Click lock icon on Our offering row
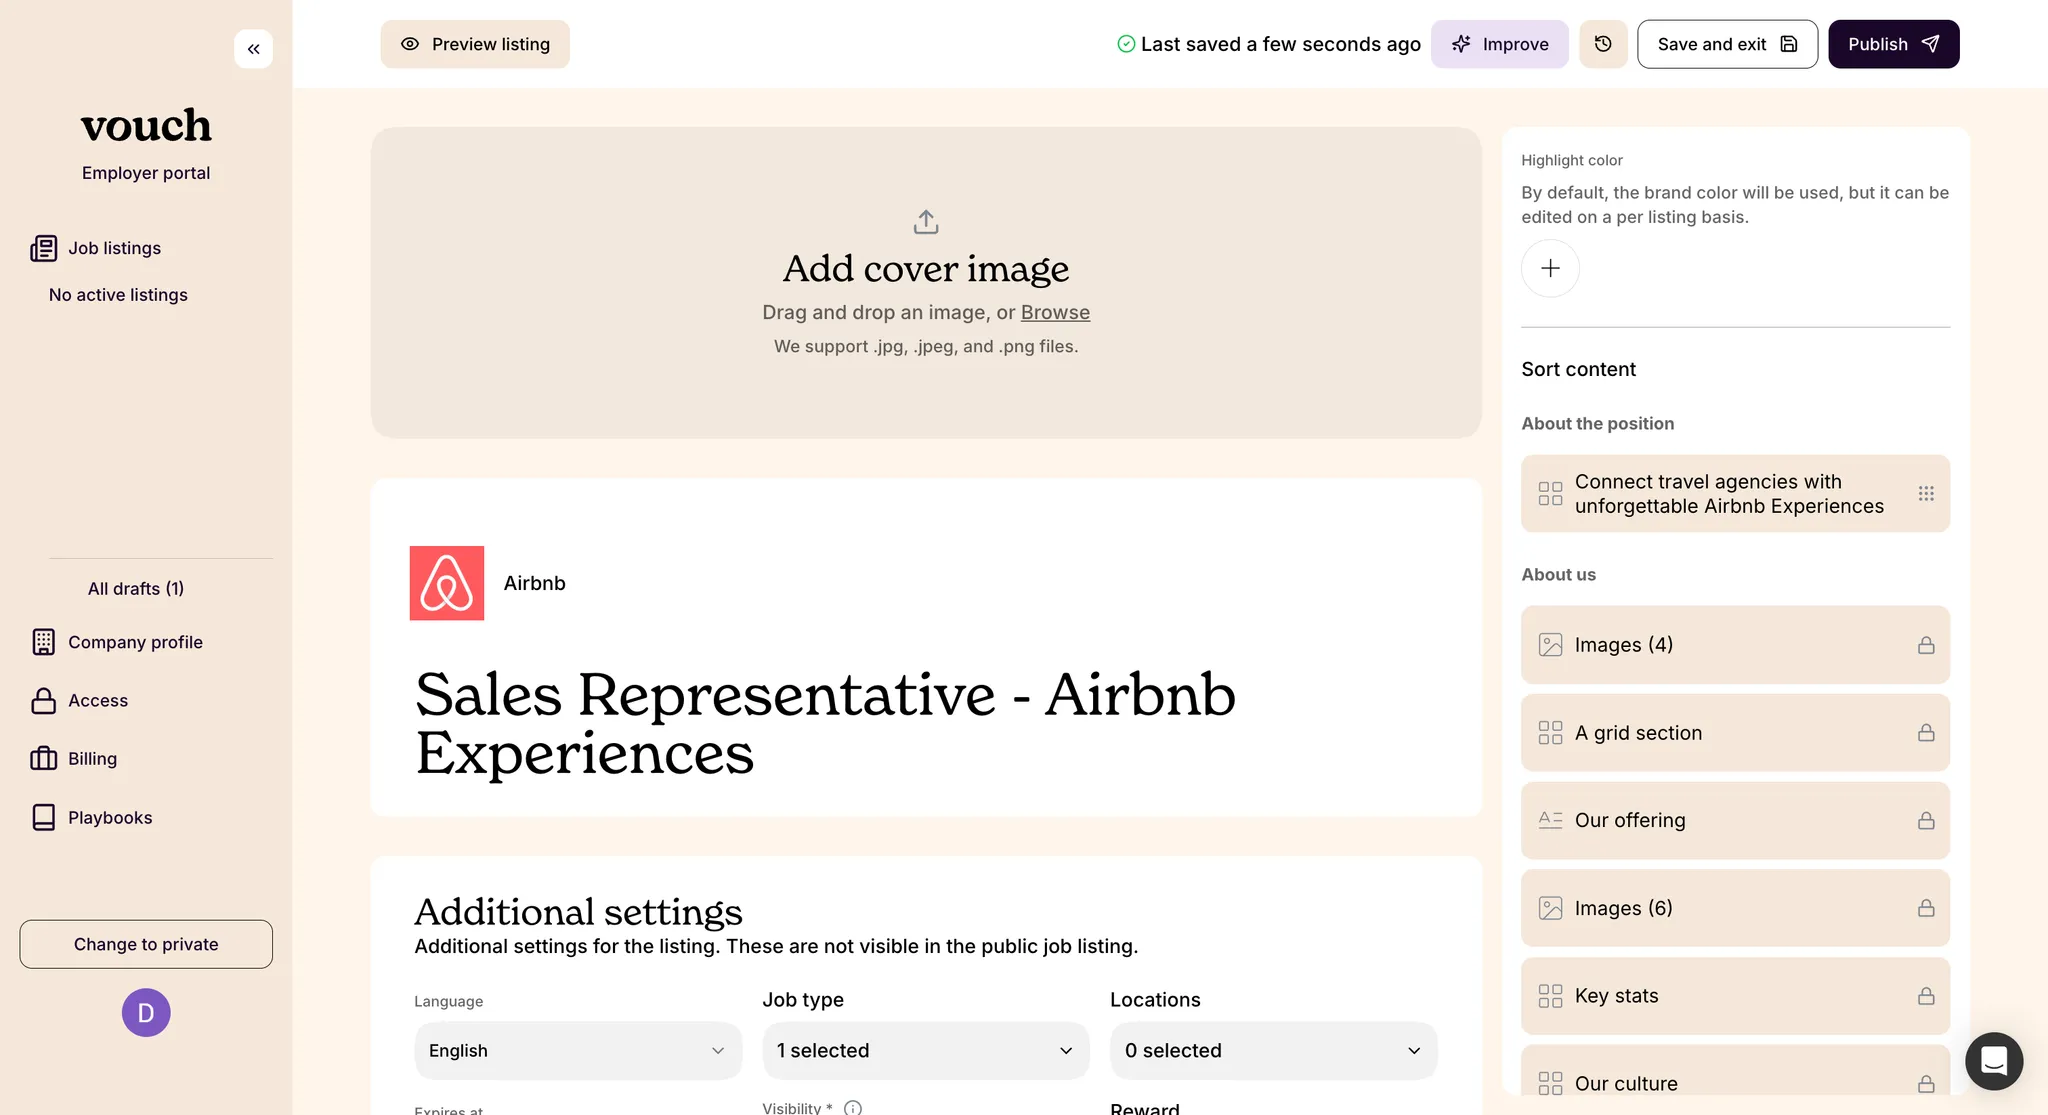Screen dimensions: 2048x1115 point(1926,821)
